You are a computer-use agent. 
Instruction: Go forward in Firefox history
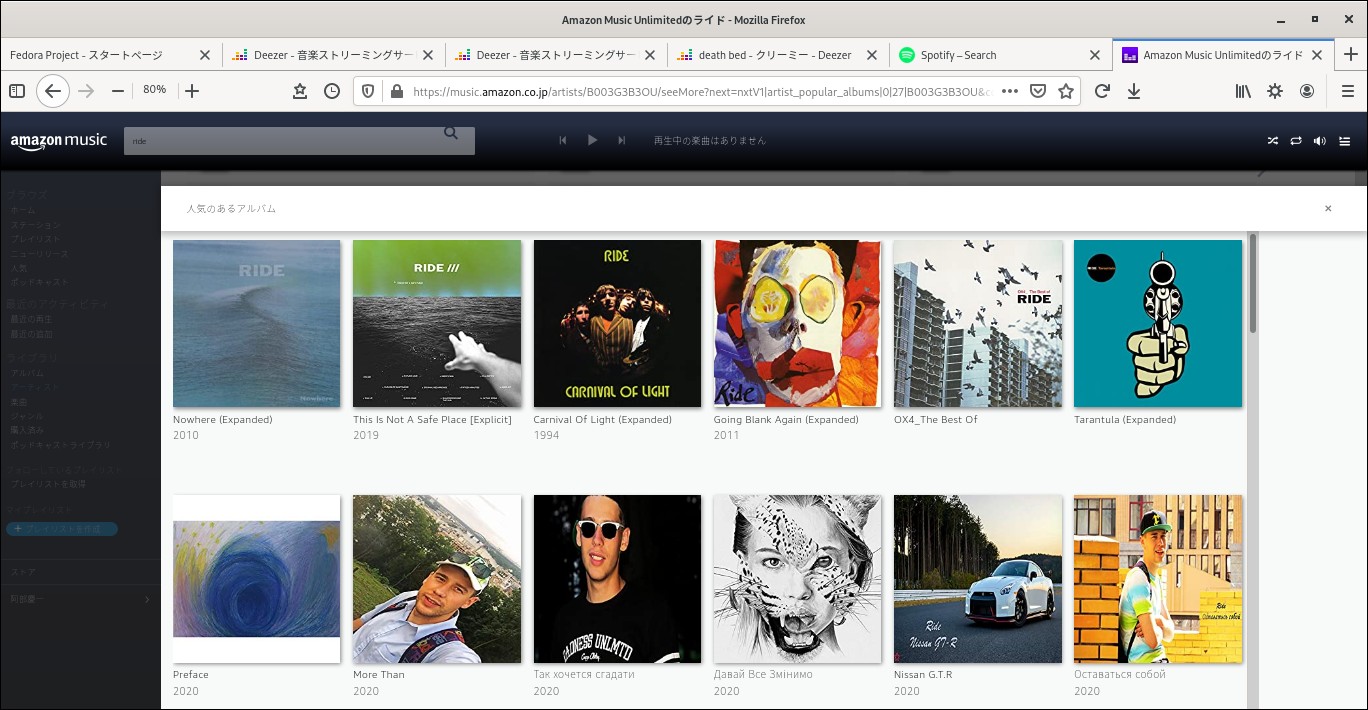coord(86,91)
